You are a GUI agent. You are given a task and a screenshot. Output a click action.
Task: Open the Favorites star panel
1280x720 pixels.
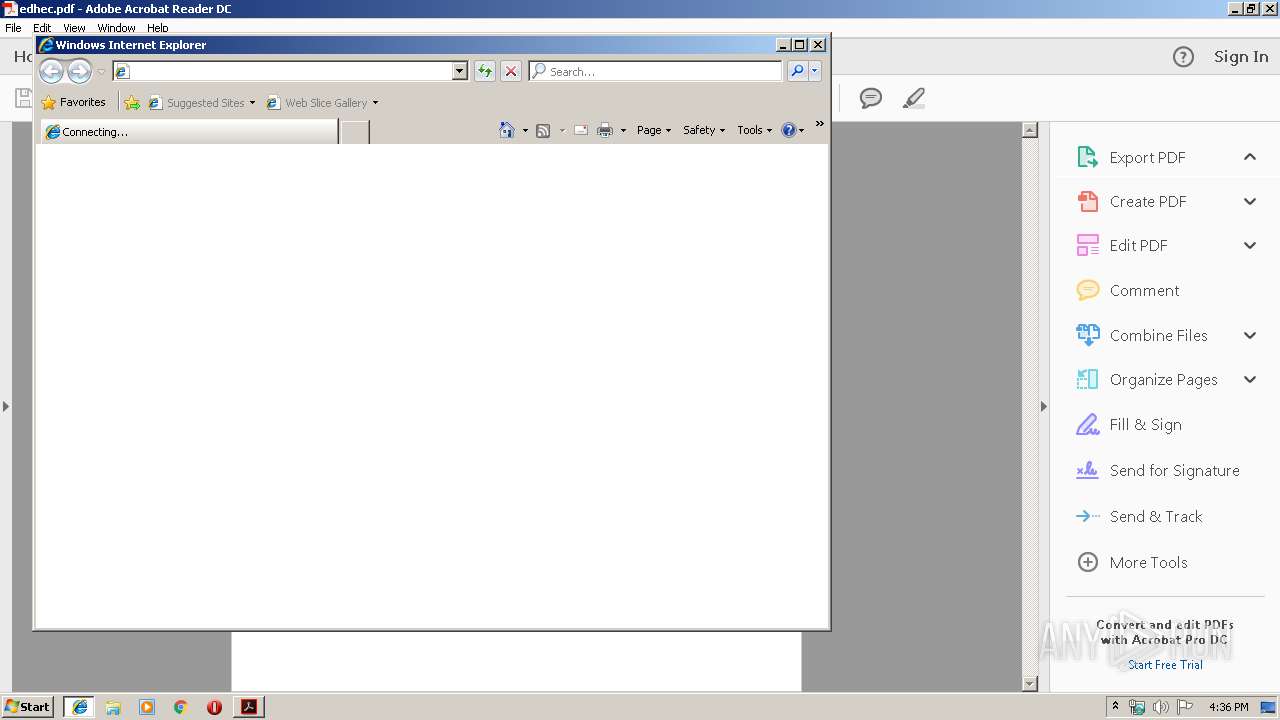click(x=74, y=102)
